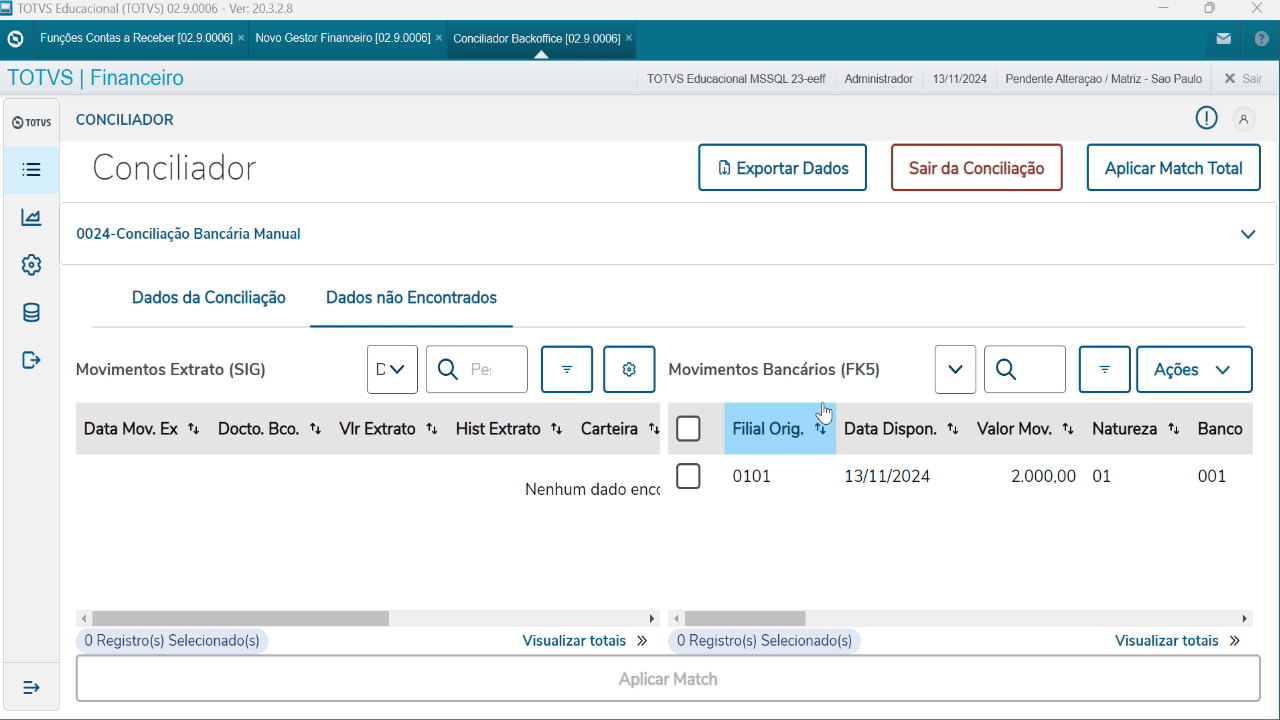
Task: Open filter for Movimentos Extrato (SIG)
Action: [567, 369]
